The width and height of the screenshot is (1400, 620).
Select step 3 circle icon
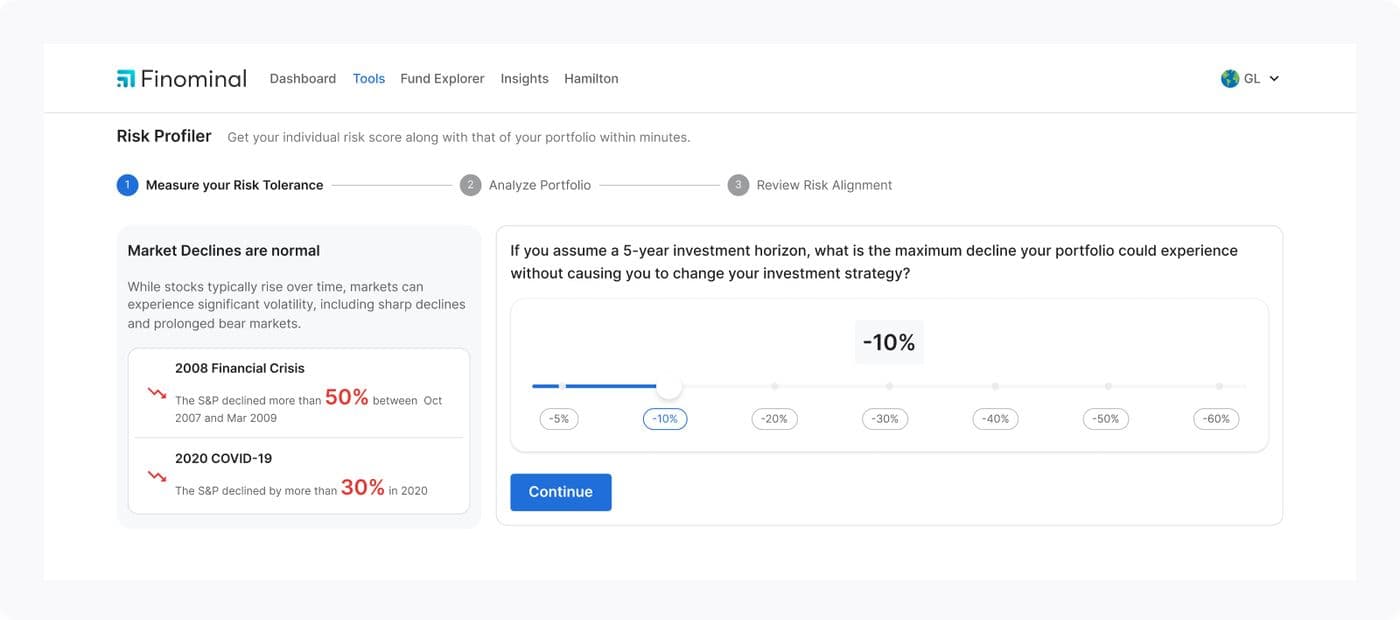point(738,185)
